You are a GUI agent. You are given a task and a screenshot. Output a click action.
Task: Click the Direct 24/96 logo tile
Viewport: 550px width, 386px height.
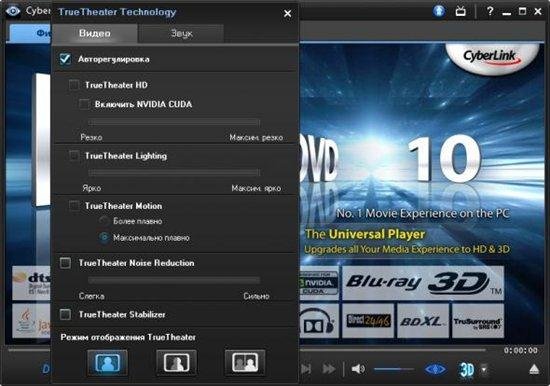368,321
